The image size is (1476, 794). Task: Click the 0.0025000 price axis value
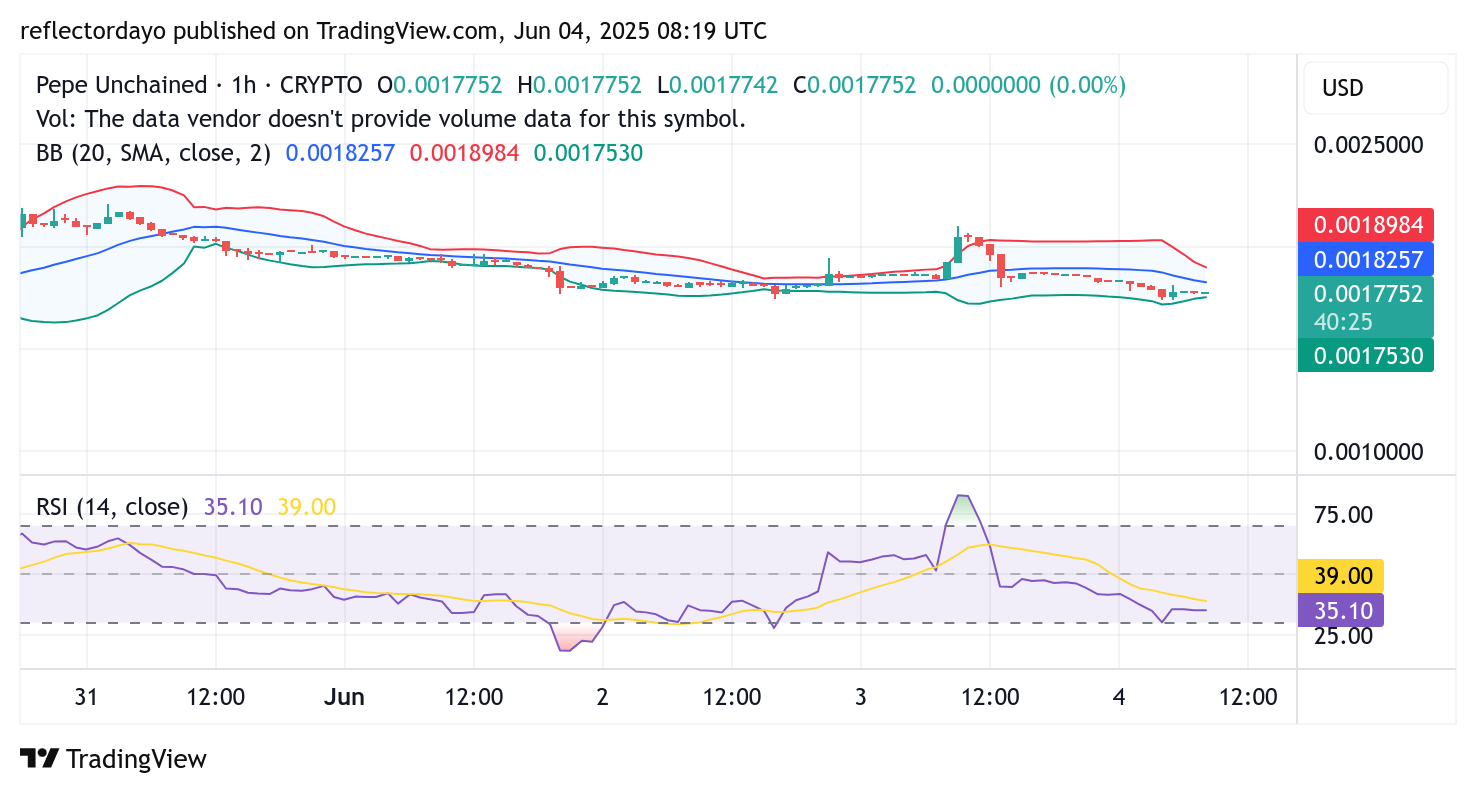1368,145
